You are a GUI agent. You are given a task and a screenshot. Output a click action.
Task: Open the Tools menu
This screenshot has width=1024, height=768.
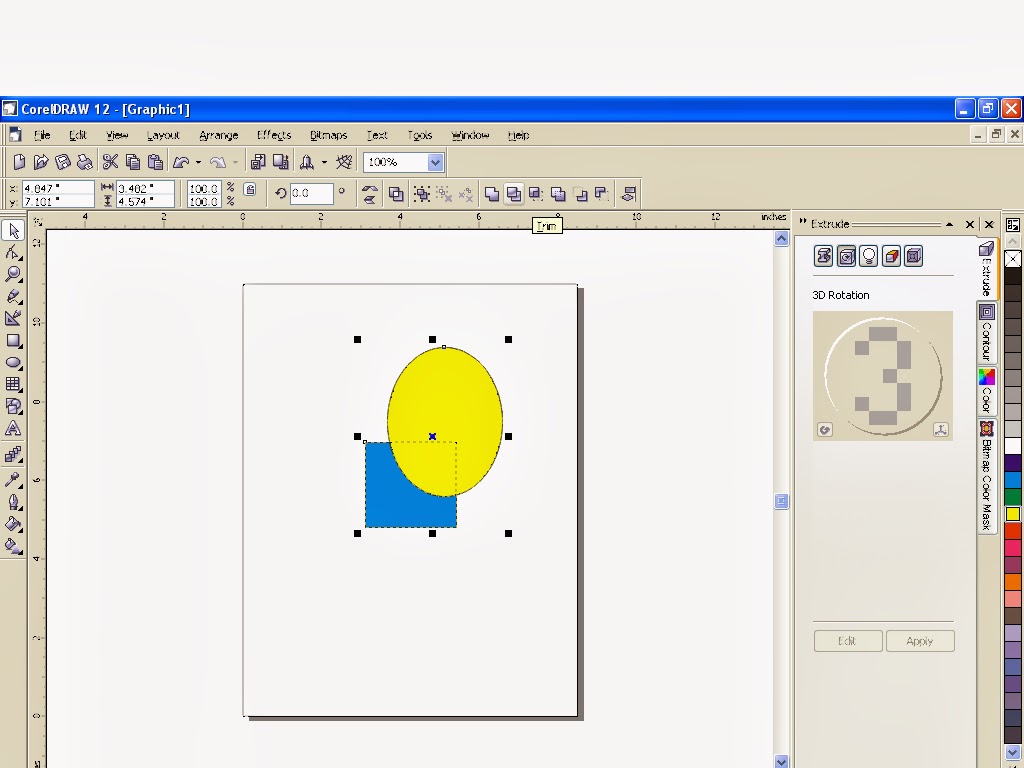(420, 135)
